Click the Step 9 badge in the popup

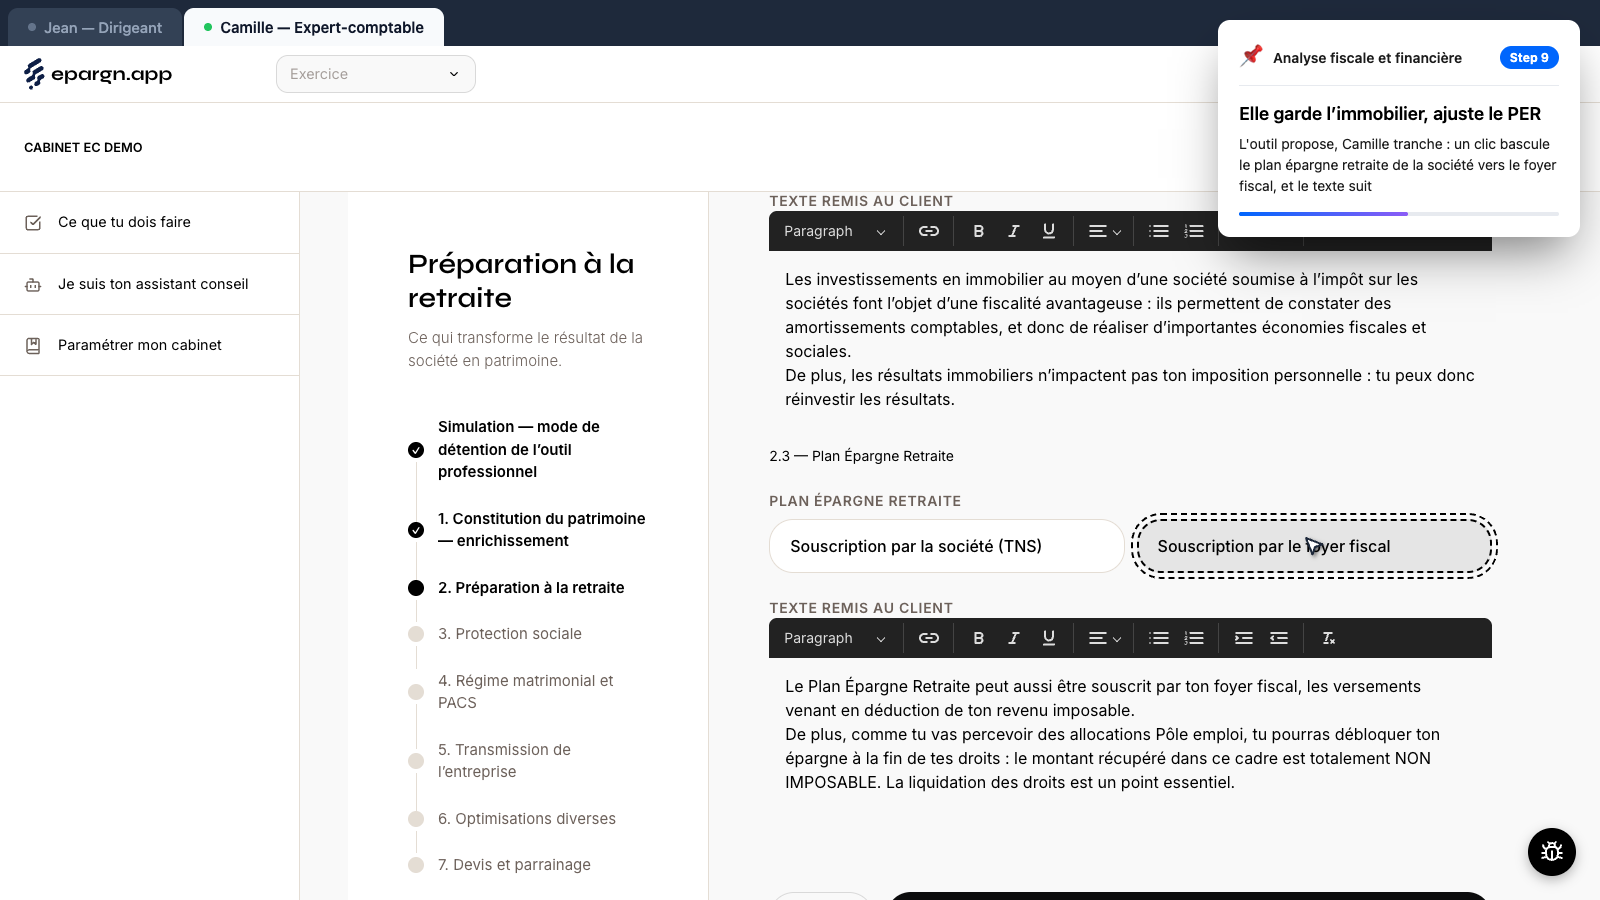(1529, 58)
